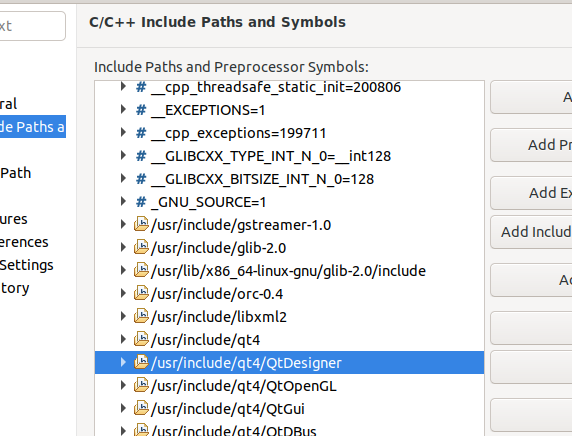This screenshot has height=436, width=572.
Task: Click the include folder icon for /usr/include/libxml2
Action: coord(141,316)
